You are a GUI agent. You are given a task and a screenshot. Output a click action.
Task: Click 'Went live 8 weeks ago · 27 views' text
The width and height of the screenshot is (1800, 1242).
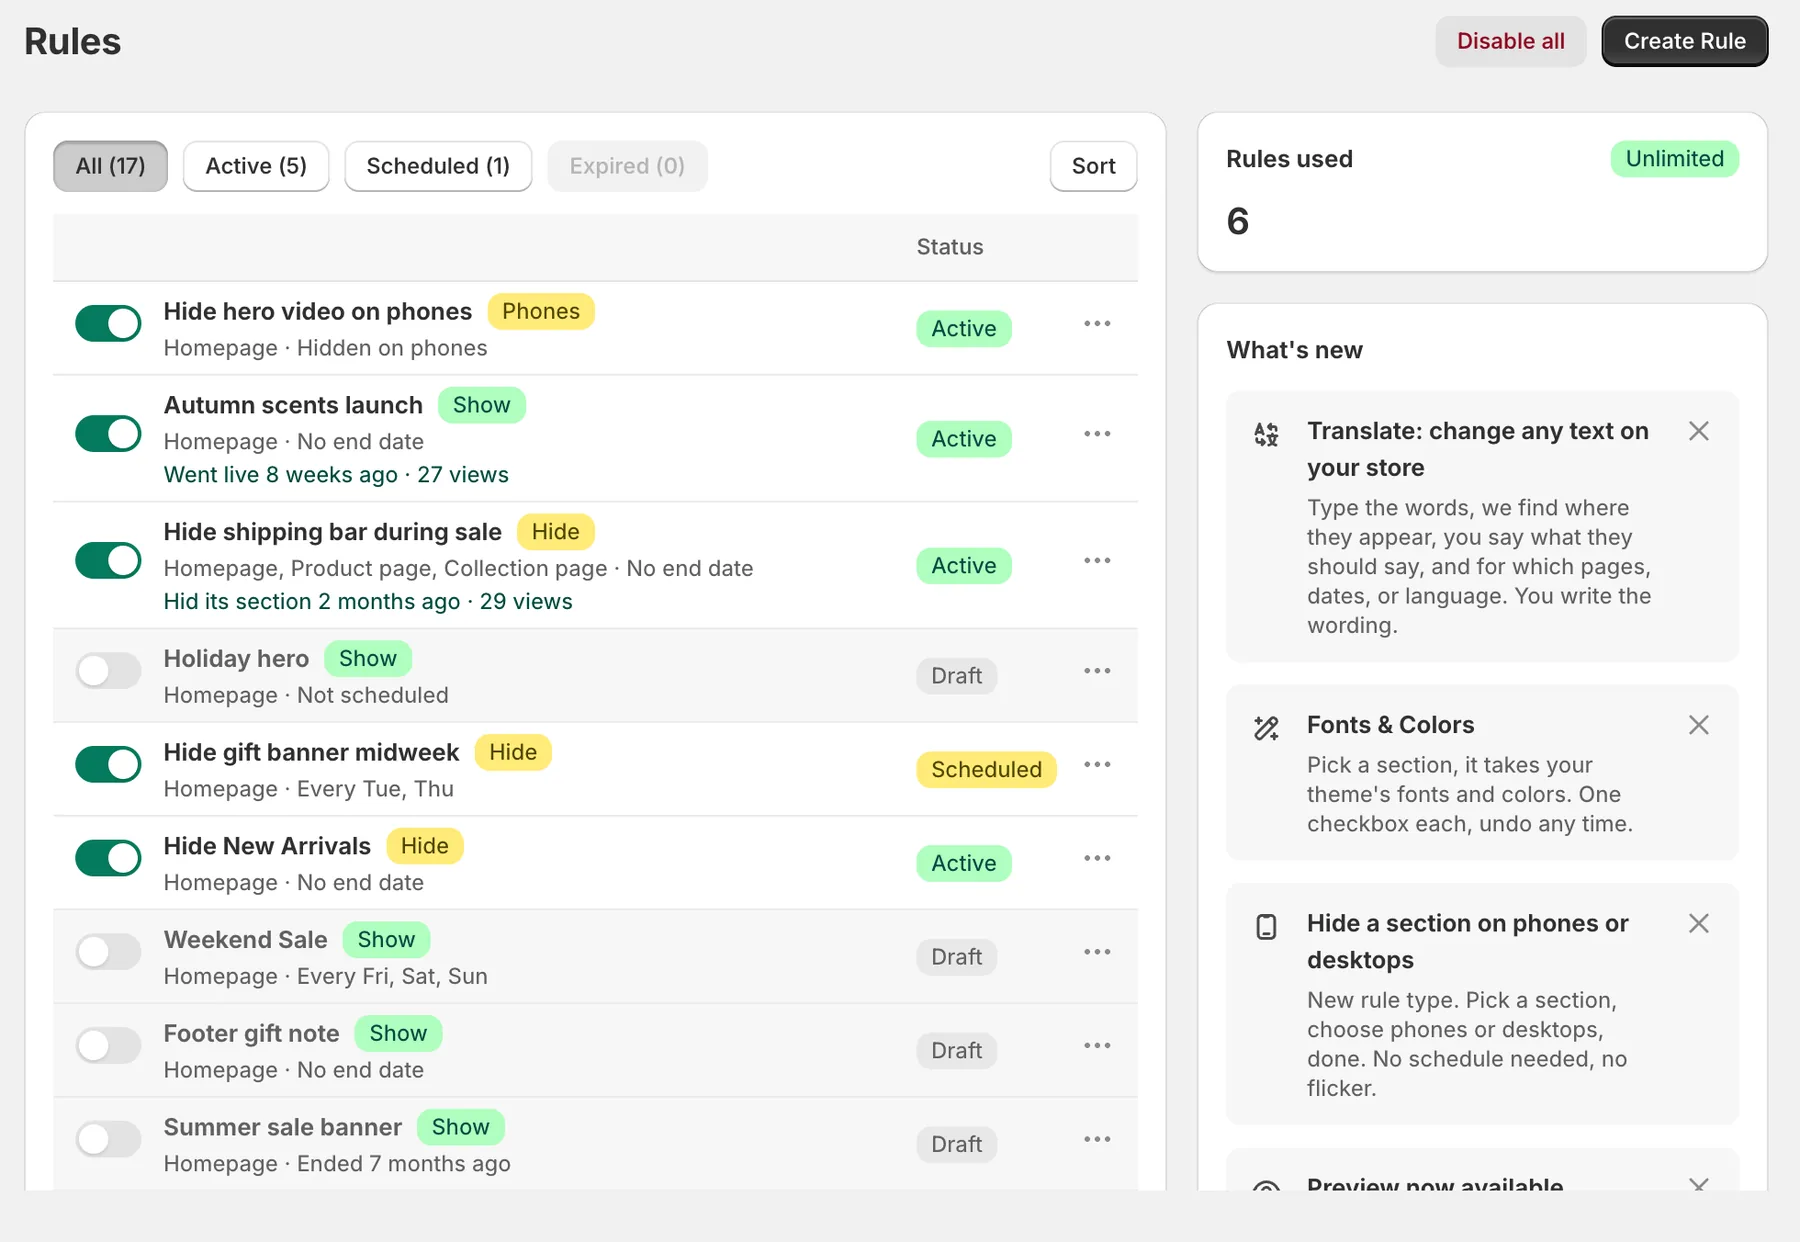click(x=336, y=475)
